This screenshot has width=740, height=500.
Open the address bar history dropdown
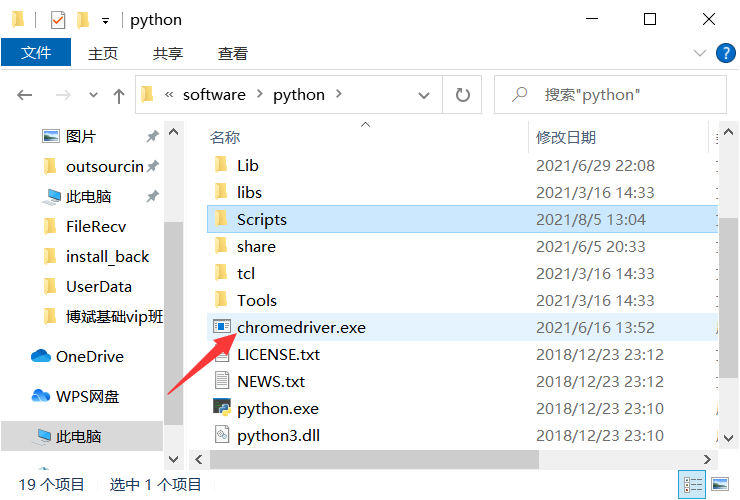[x=424, y=95]
